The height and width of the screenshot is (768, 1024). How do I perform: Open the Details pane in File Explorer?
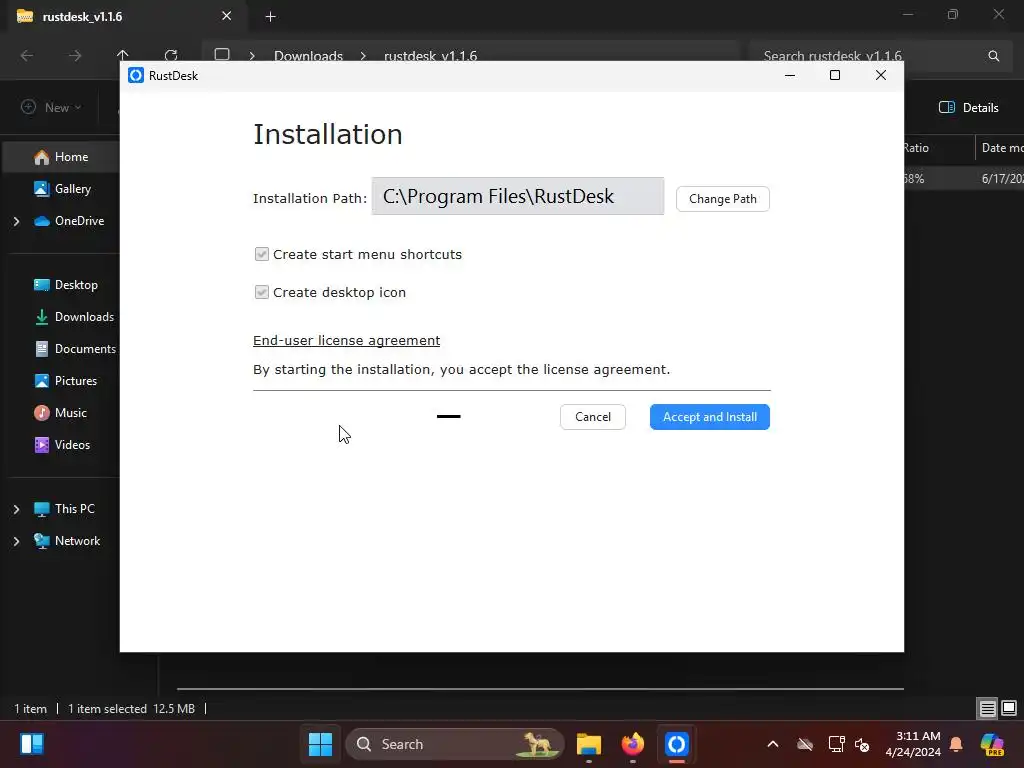tap(968, 108)
